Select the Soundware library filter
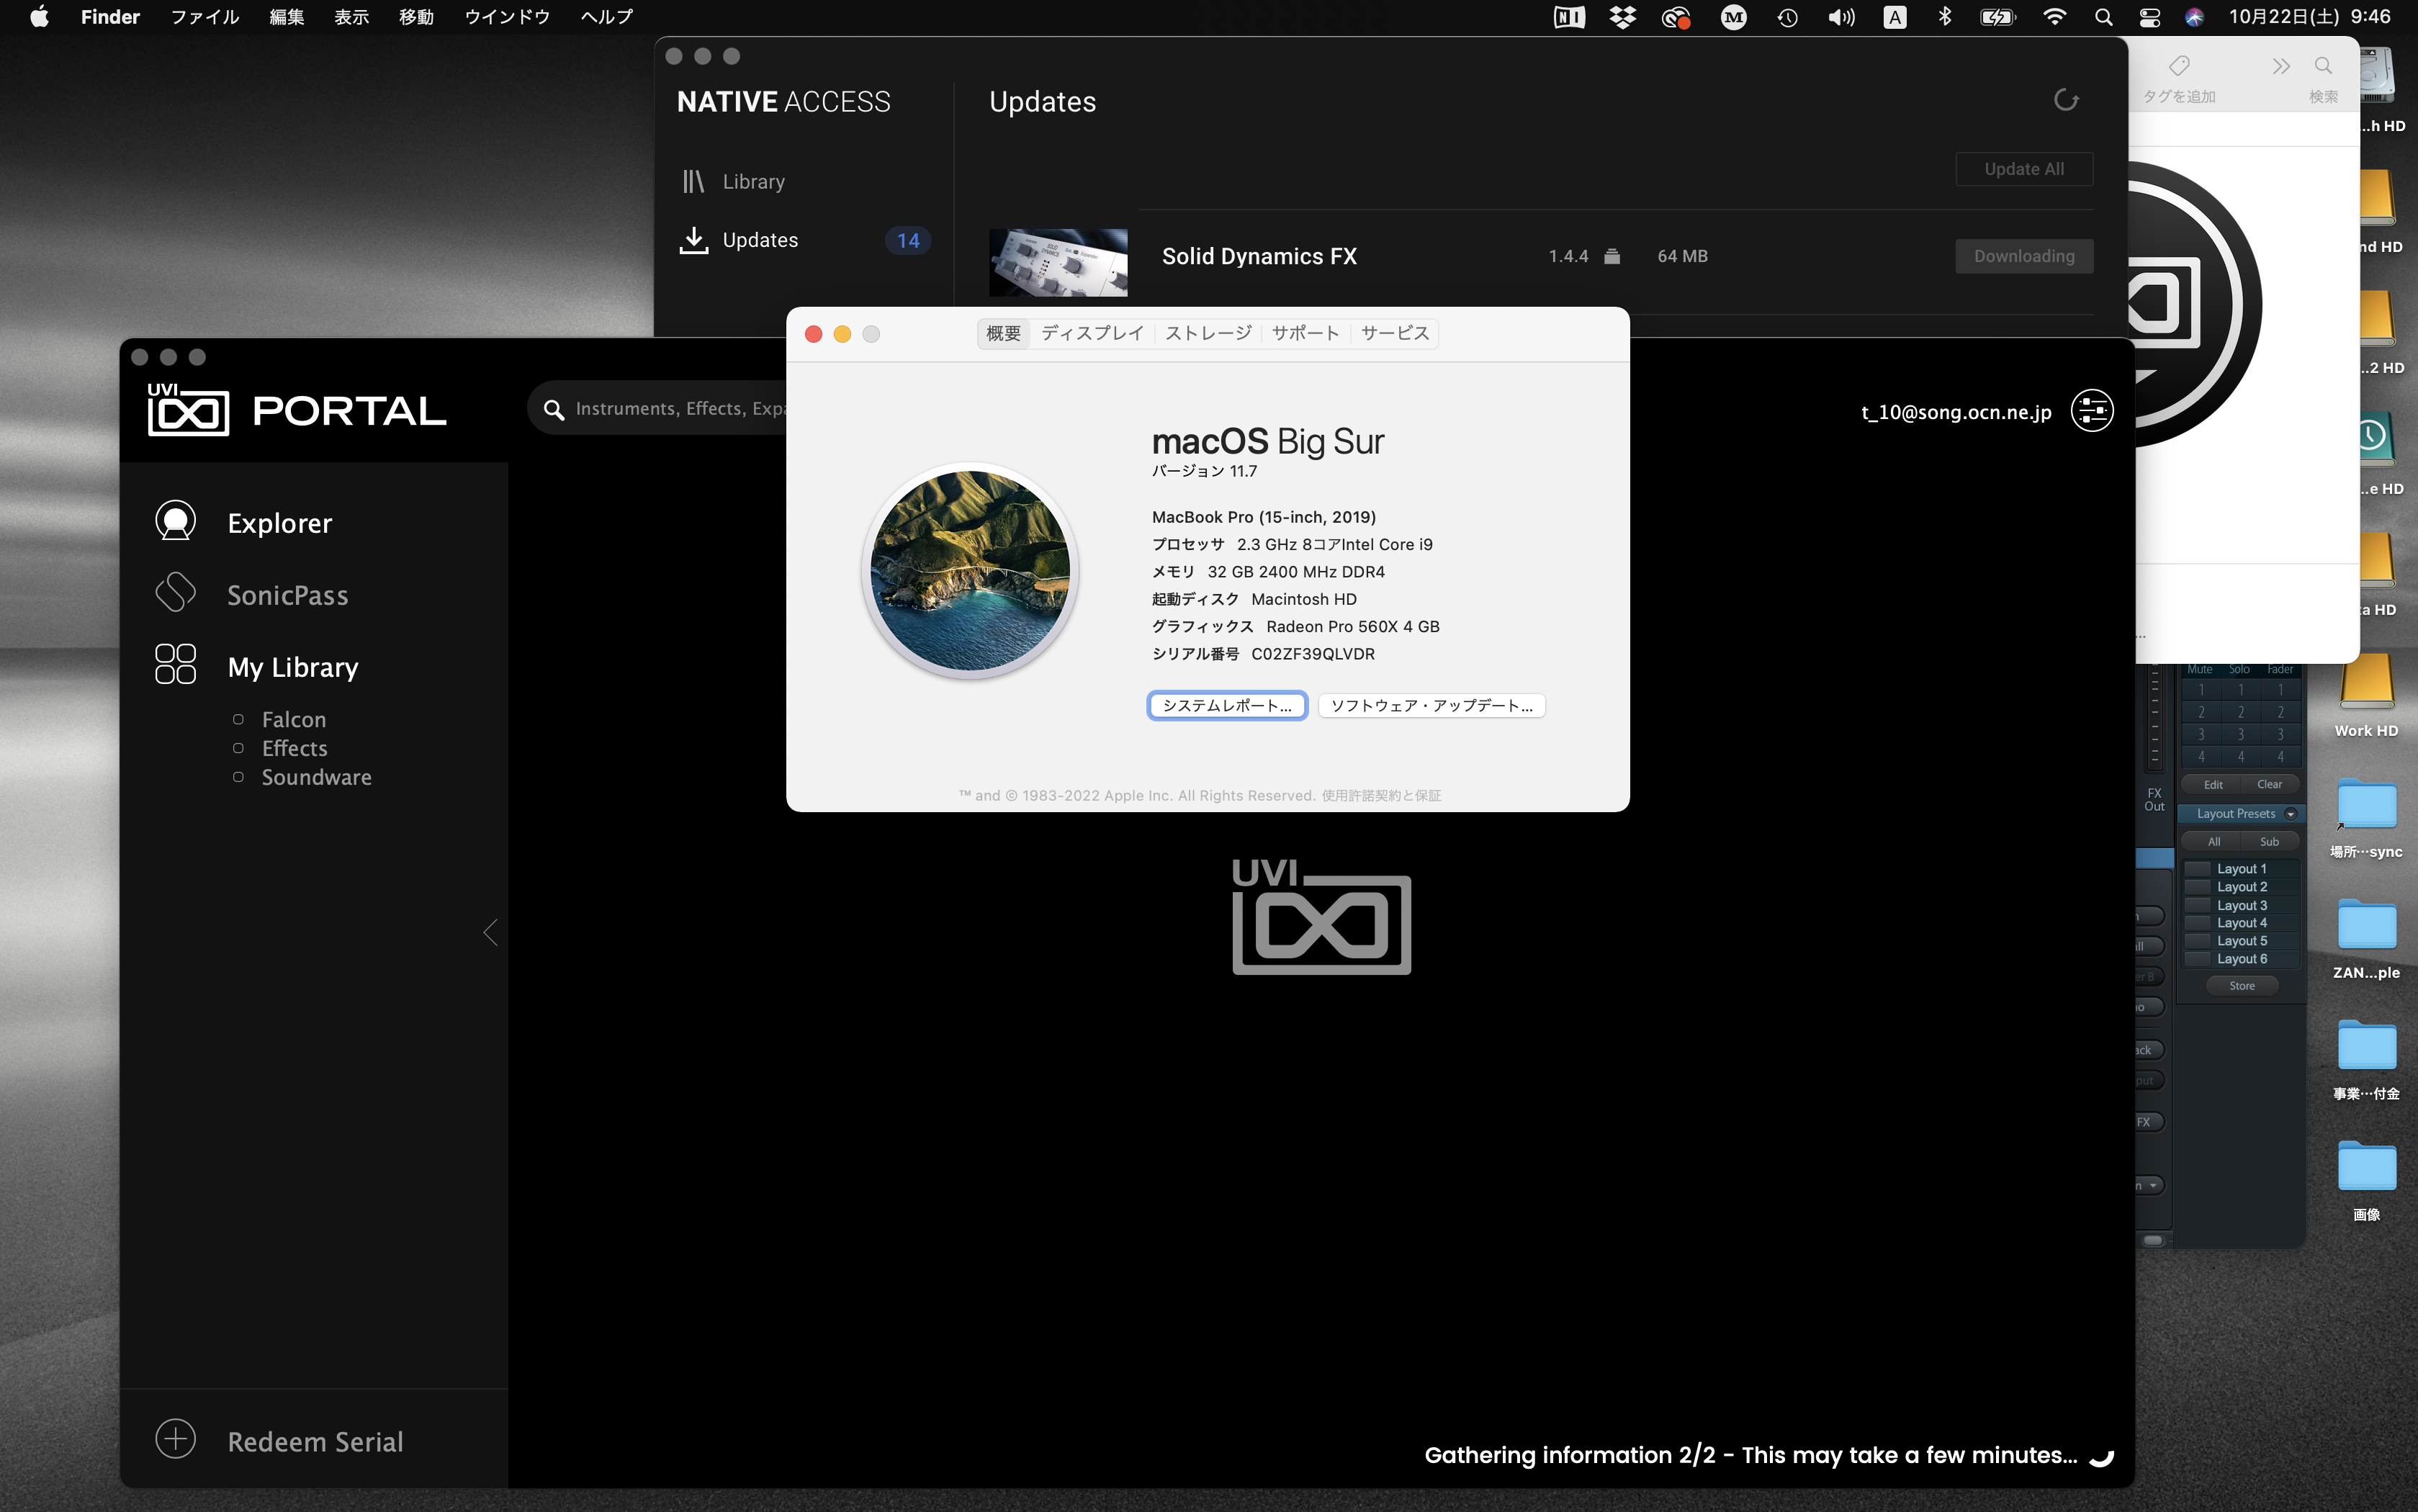The image size is (2418, 1512). 316,778
